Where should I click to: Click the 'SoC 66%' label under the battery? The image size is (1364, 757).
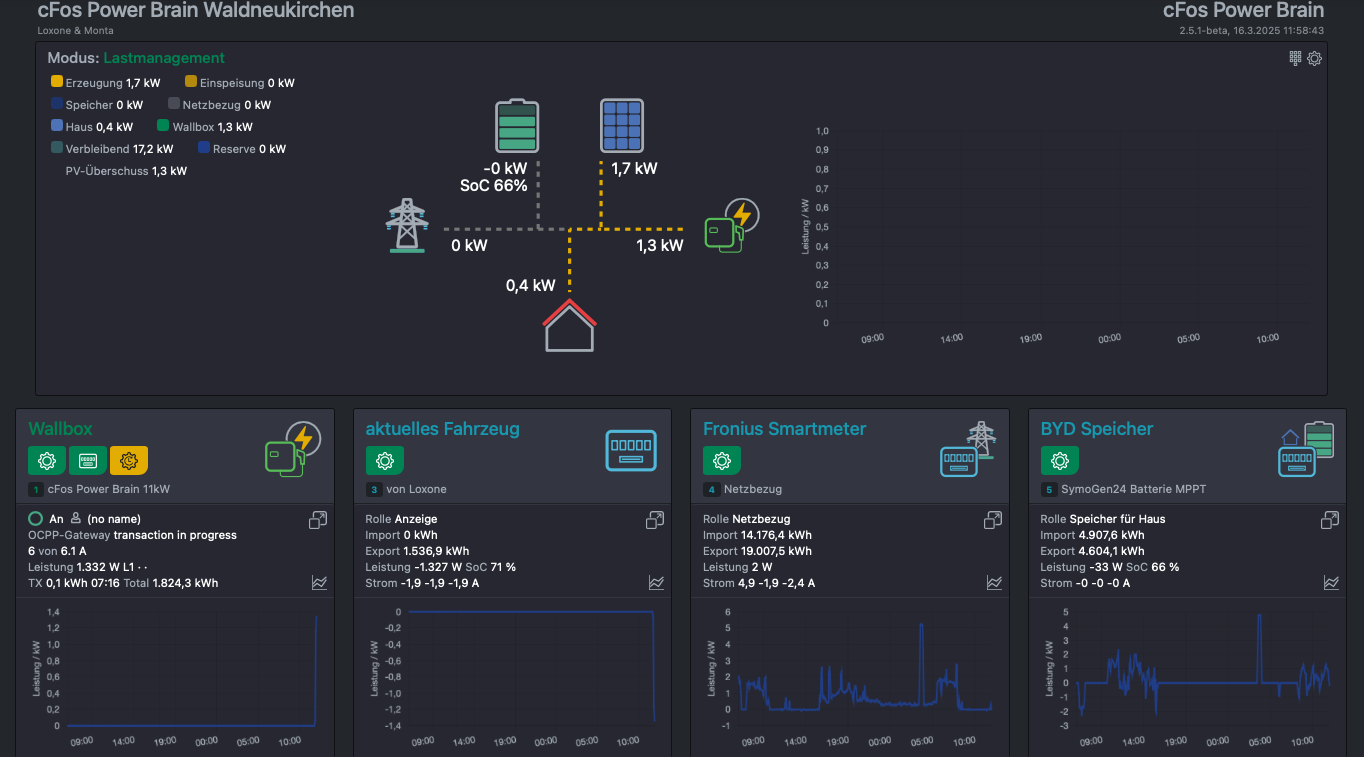click(x=494, y=186)
